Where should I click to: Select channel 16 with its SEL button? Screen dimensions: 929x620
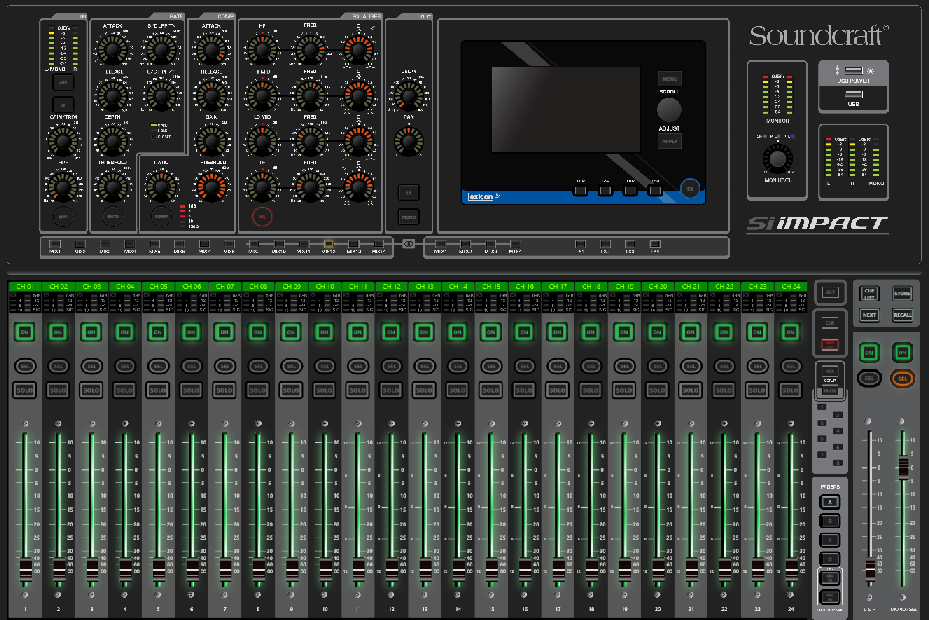point(524,366)
